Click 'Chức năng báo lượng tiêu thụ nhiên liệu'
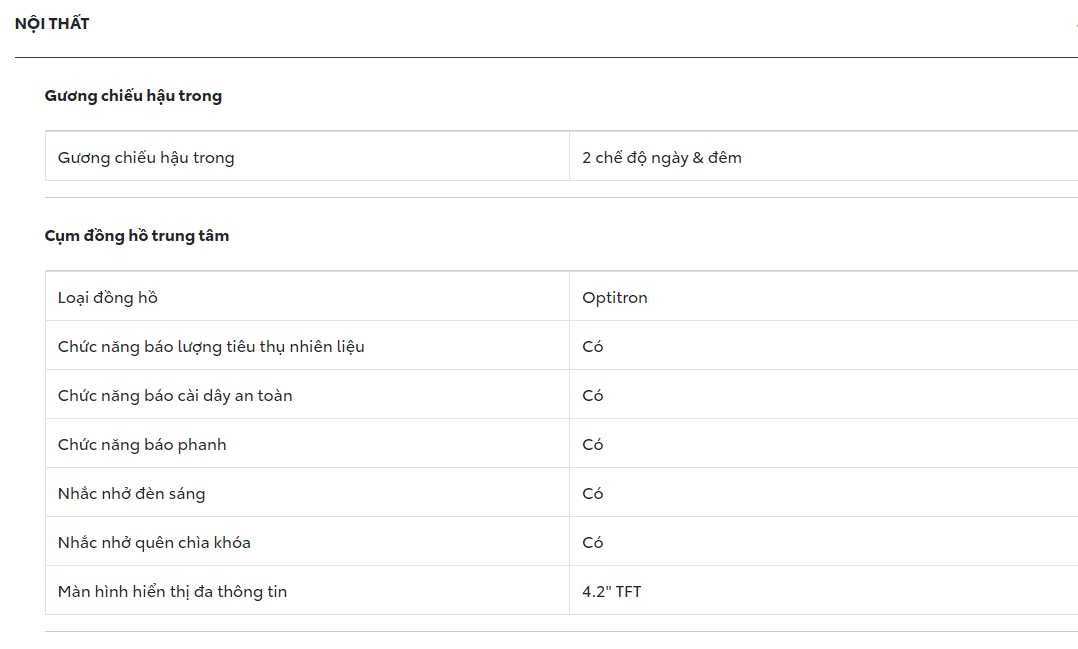Screen dimensions: 1078x649 point(211,347)
